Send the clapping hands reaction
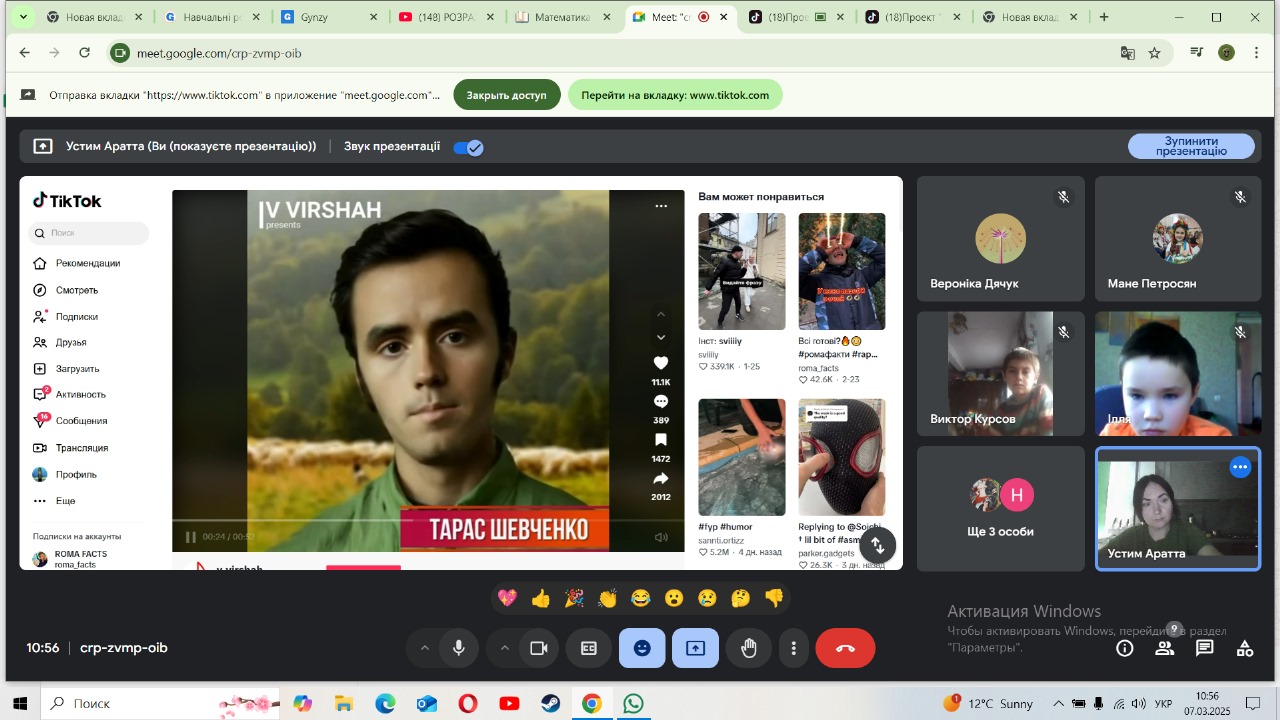Screen dimensions: 1280x720 click(608, 598)
